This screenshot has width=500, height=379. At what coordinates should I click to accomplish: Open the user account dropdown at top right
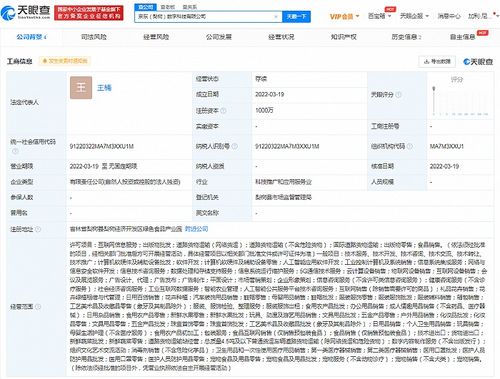pyautogui.click(x=483, y=16)
